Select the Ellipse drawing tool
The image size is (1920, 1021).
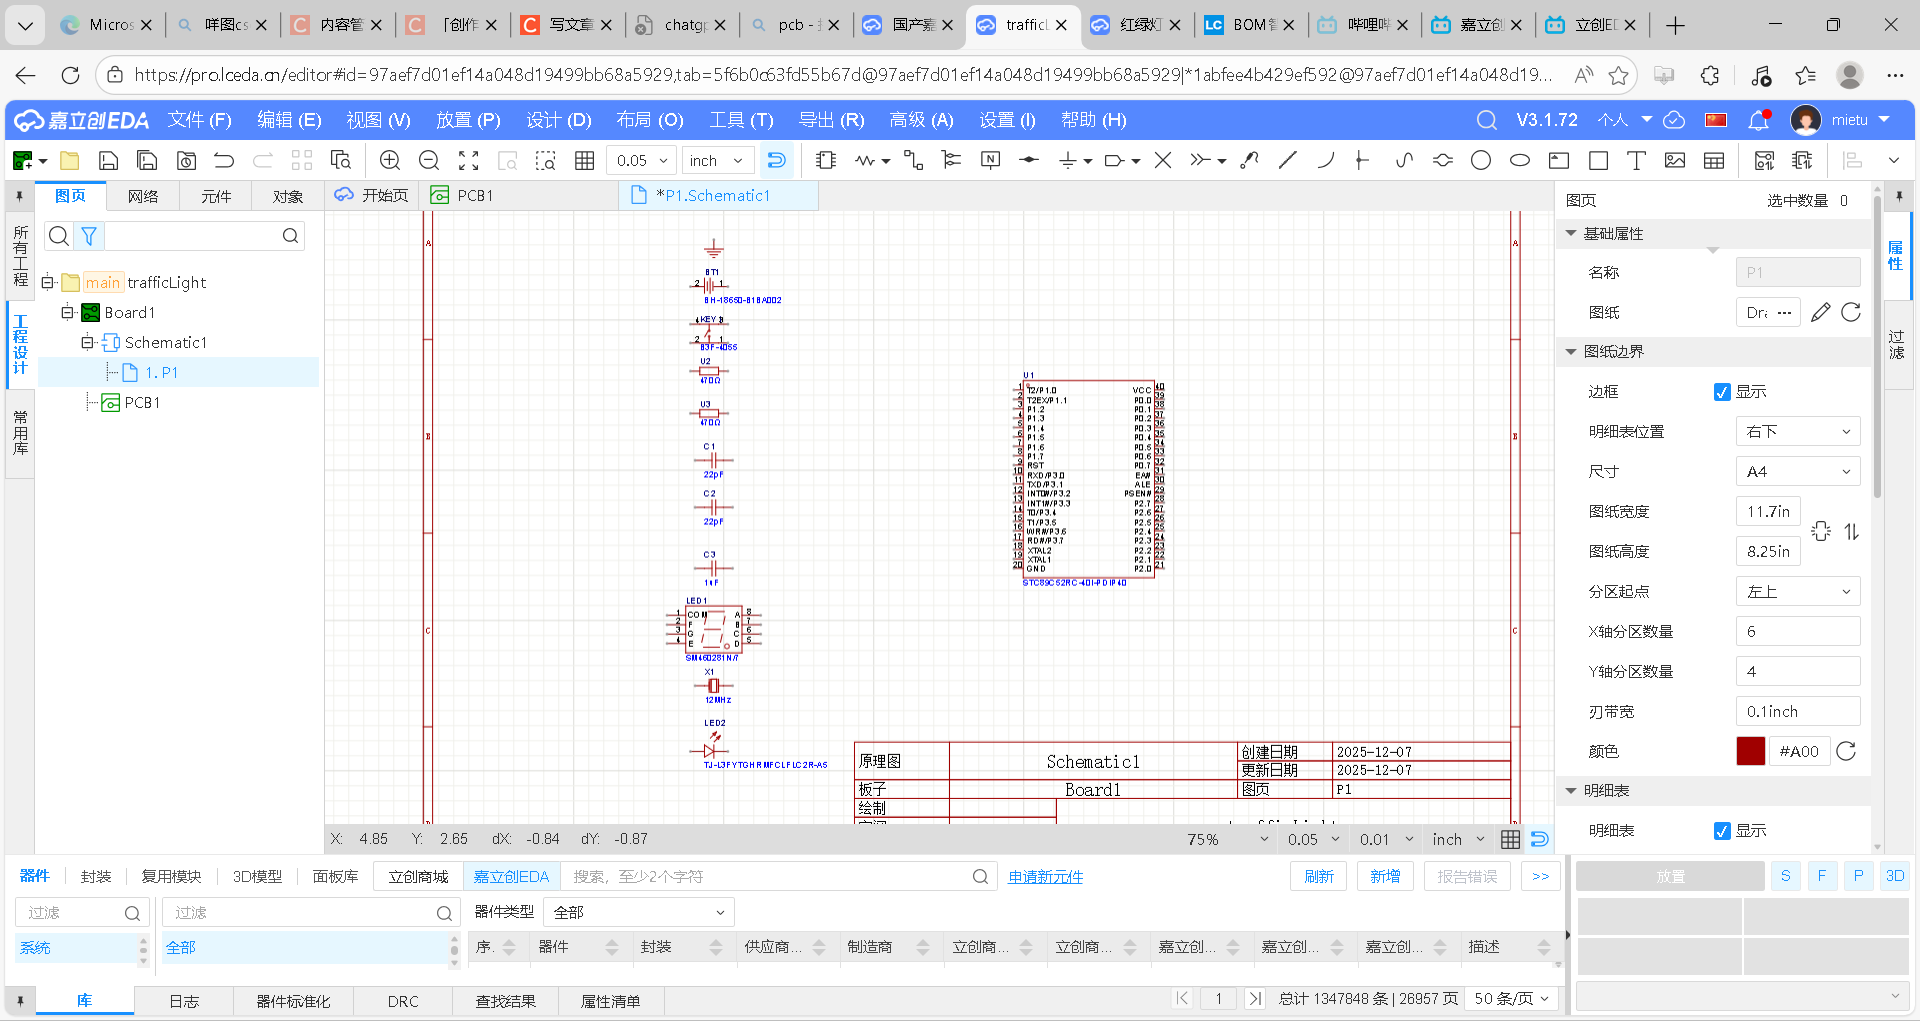[x=1520, y=160]
